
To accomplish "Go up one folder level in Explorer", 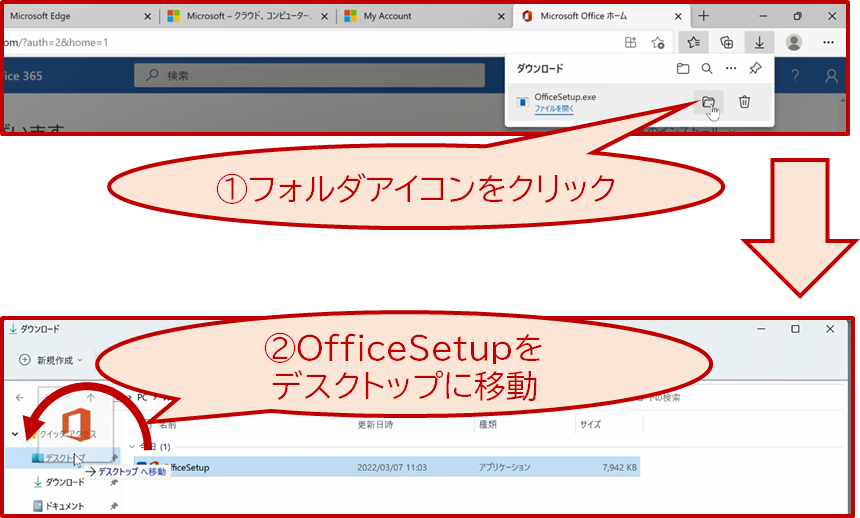I will pyautogui.click(x=90, y=397).
